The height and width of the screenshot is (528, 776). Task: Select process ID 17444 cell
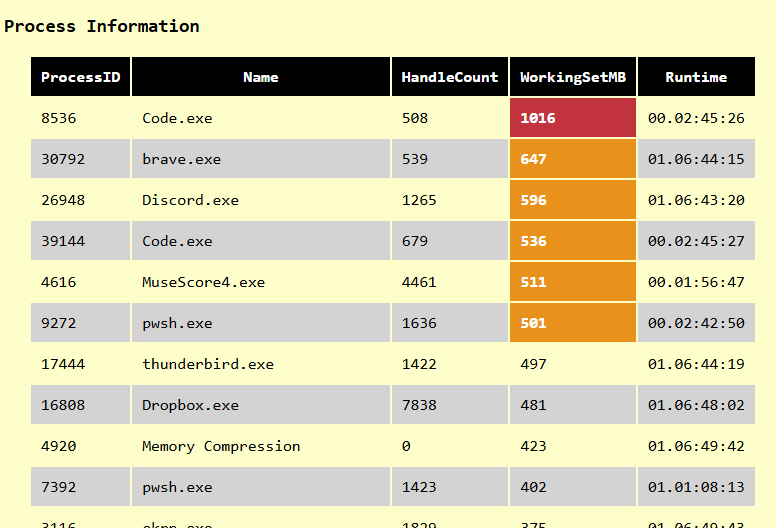(81, 364)
